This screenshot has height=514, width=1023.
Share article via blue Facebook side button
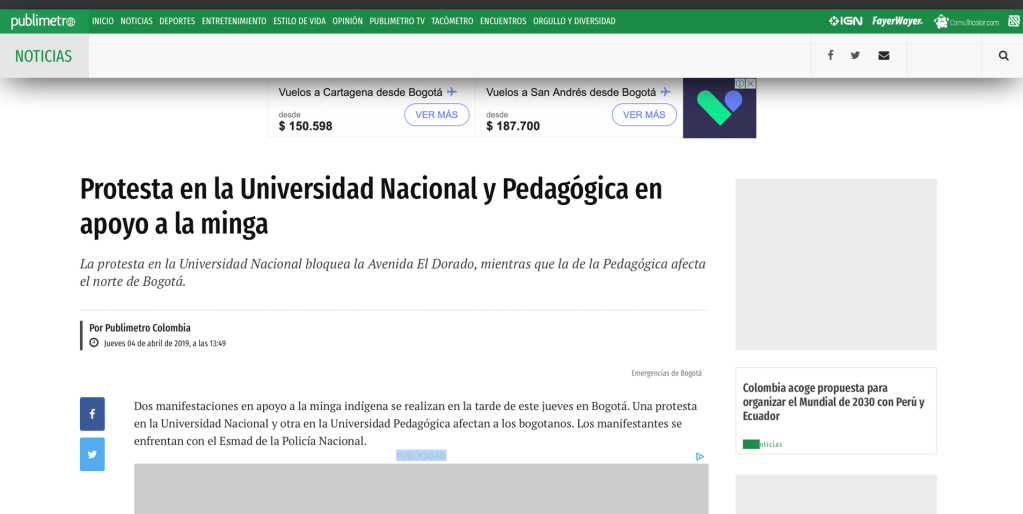92,414
